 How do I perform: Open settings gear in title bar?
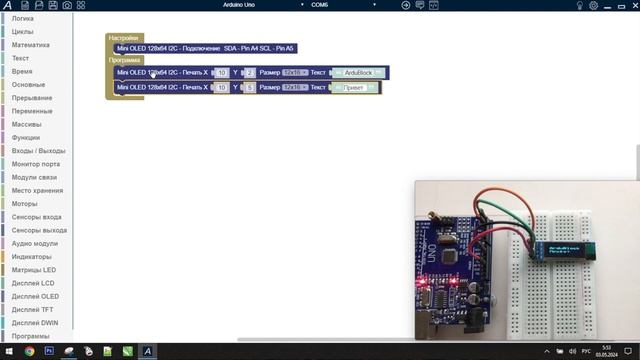pyautogui.click(x=593, y=5)
